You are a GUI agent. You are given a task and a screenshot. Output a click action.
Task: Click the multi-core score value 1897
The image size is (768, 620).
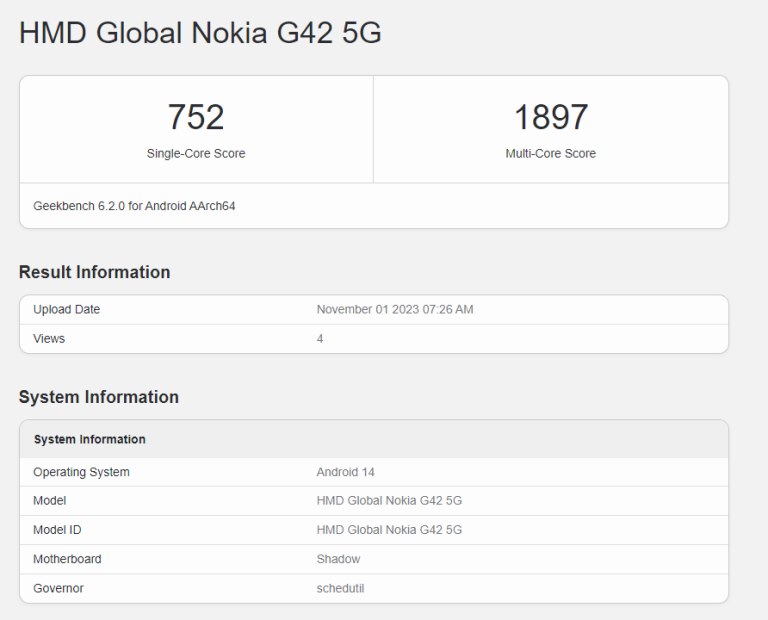pyautogui.click(x=551, y=117)
